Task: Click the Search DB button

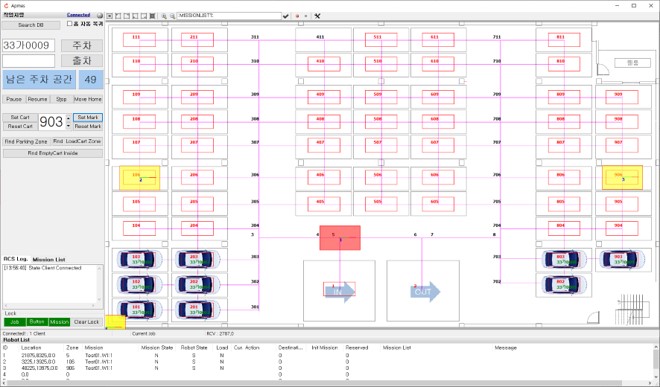Action: 31,25
